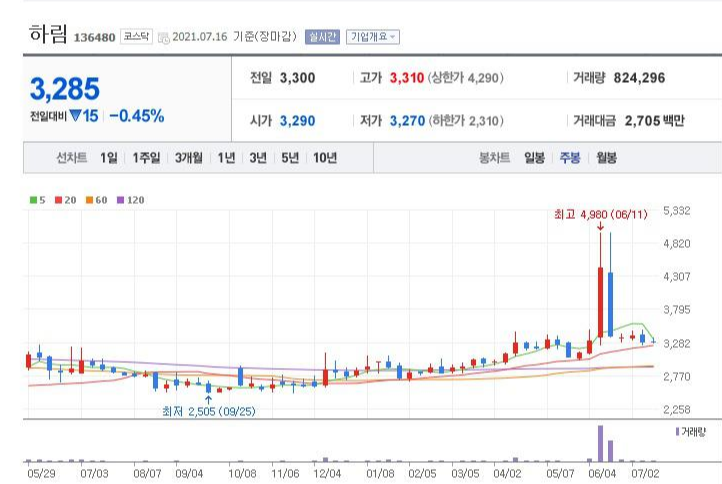
Task: Click the 3,282 price axis label
Action: pyautogui.click(x=676, y=344)
